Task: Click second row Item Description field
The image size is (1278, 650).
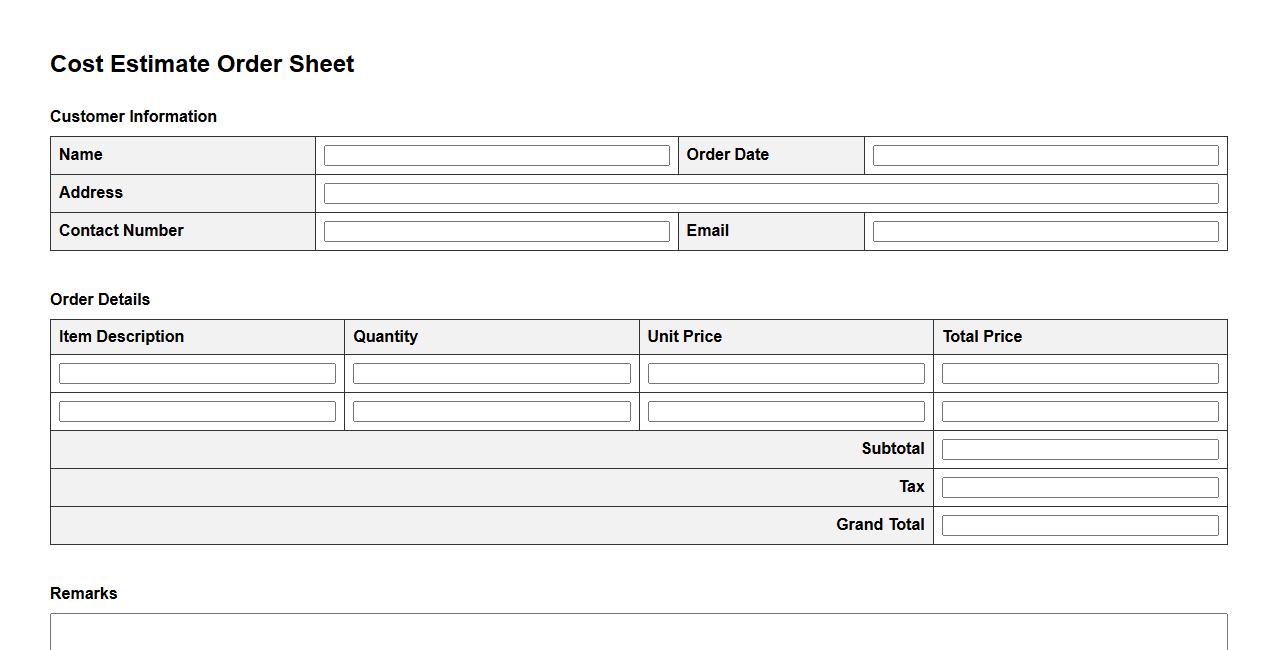Action: [x=197, y=412]
